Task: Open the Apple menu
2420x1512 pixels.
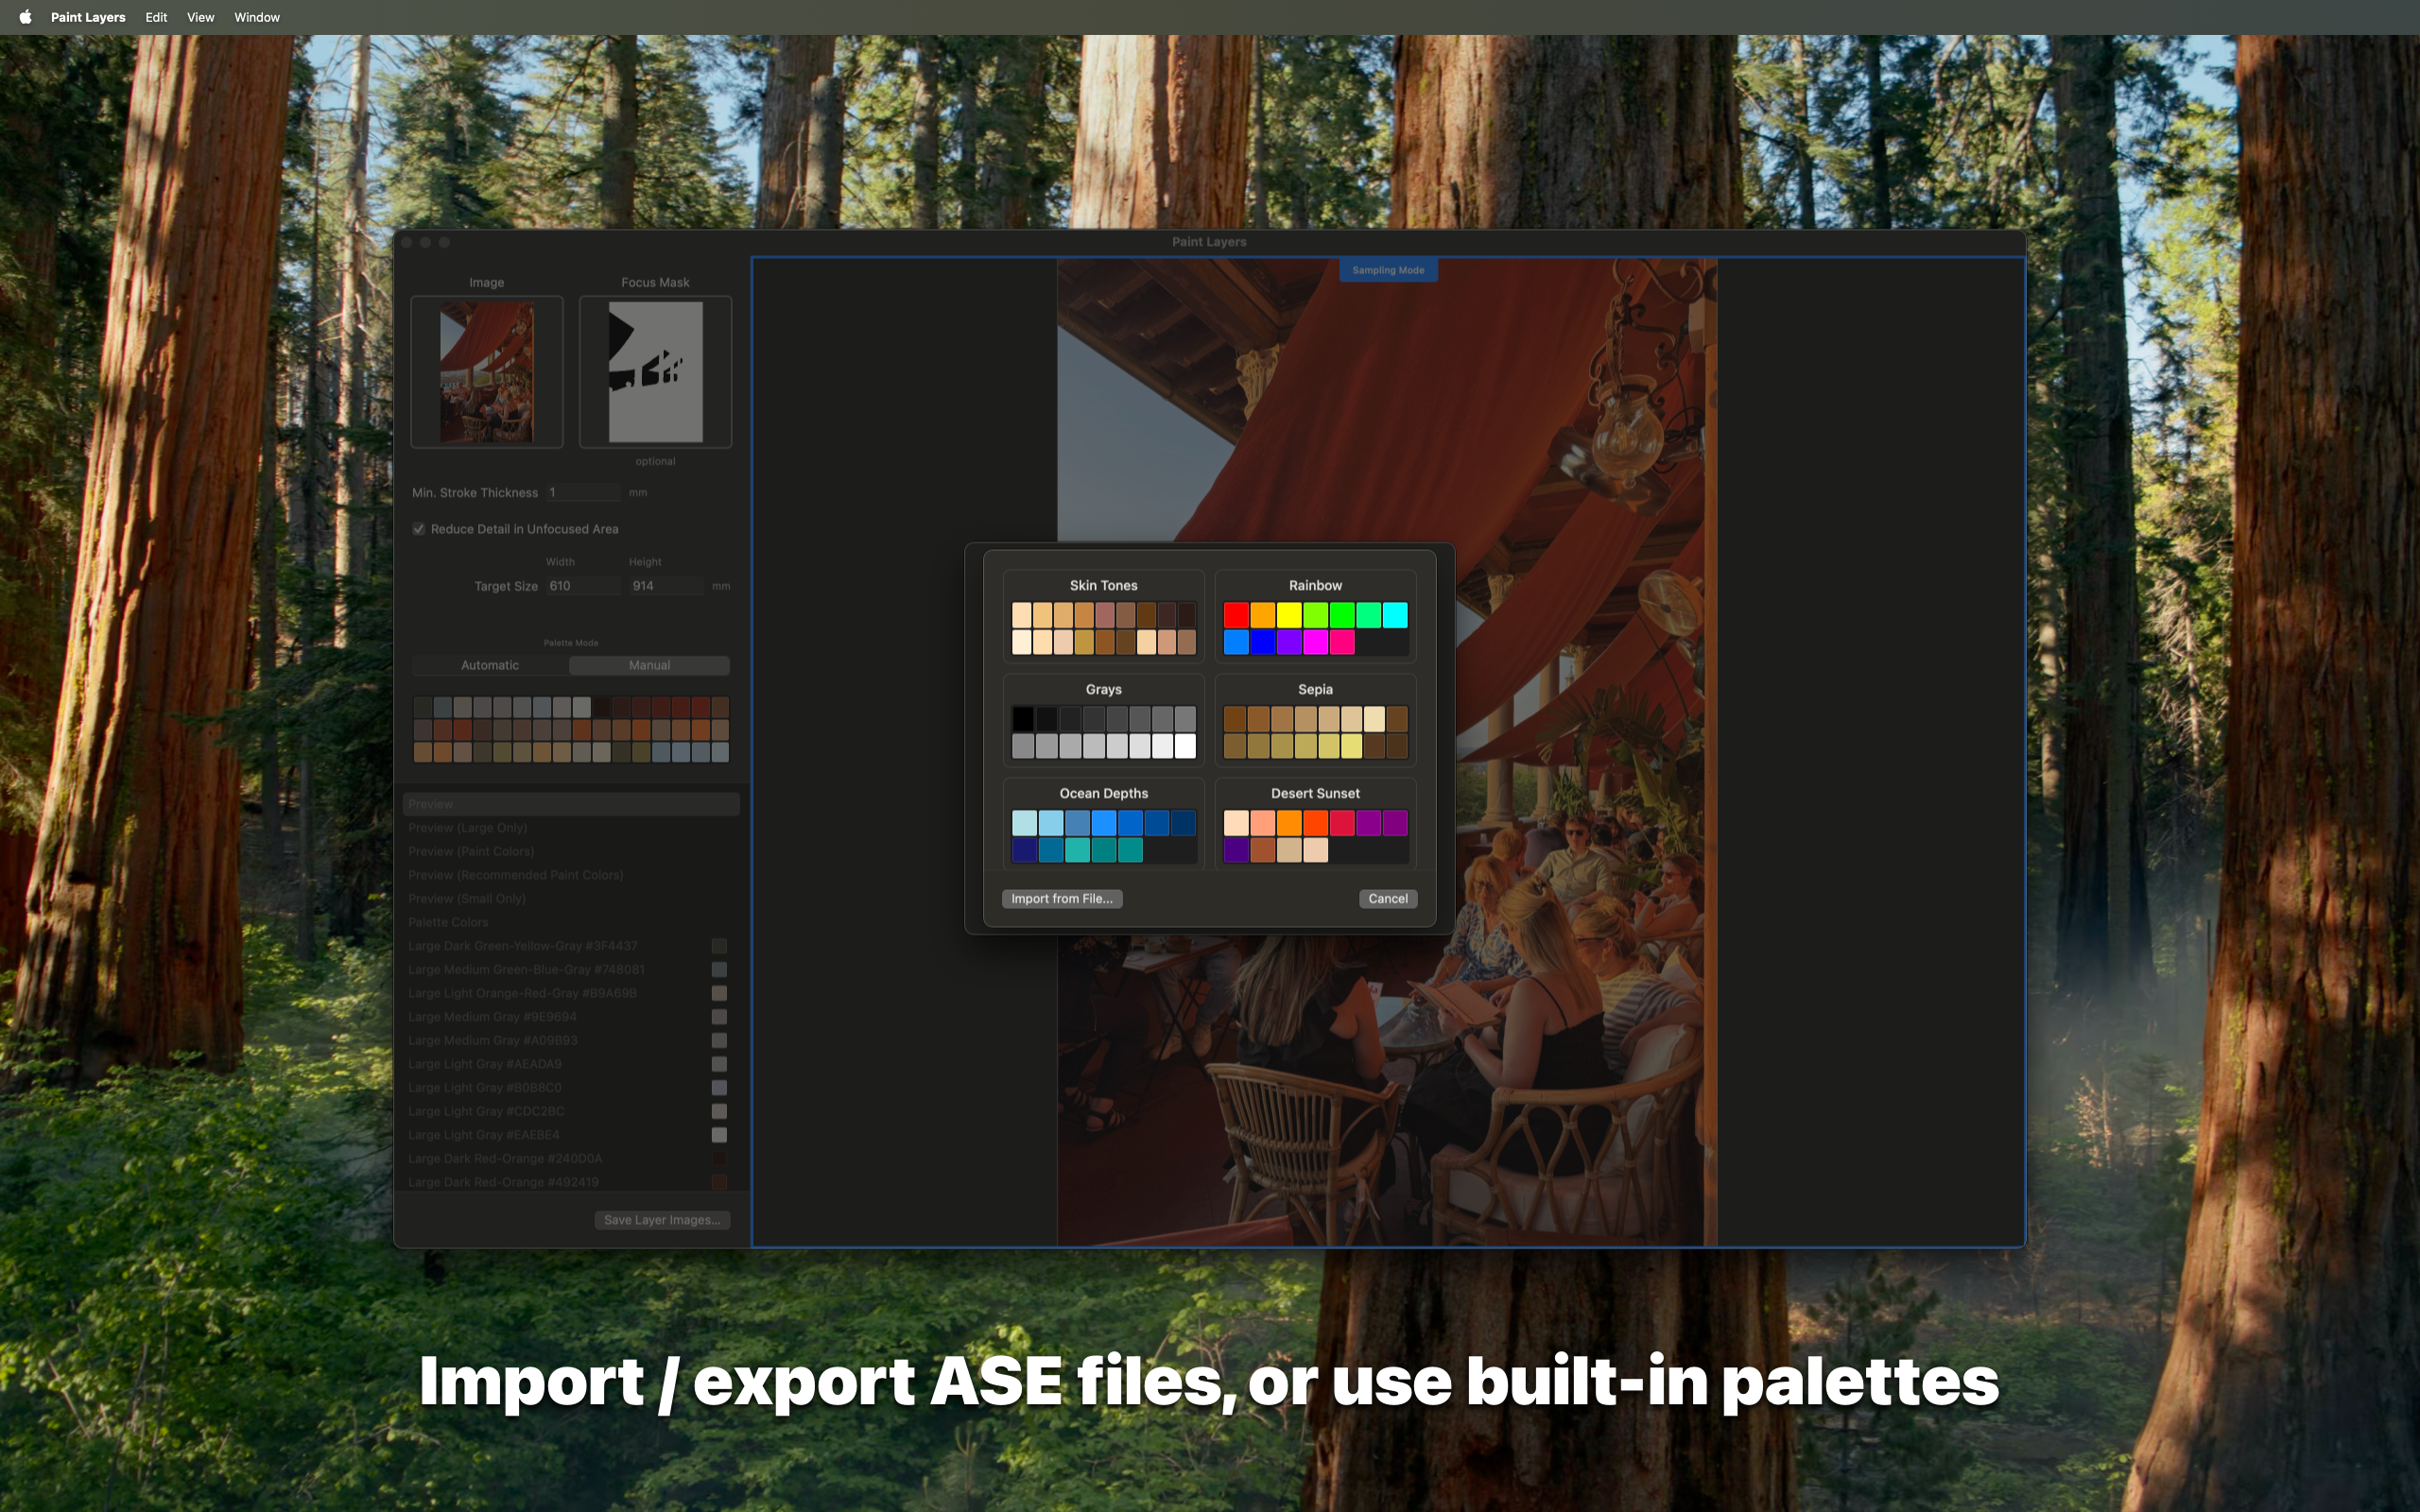Action: [x=24, y=16]
